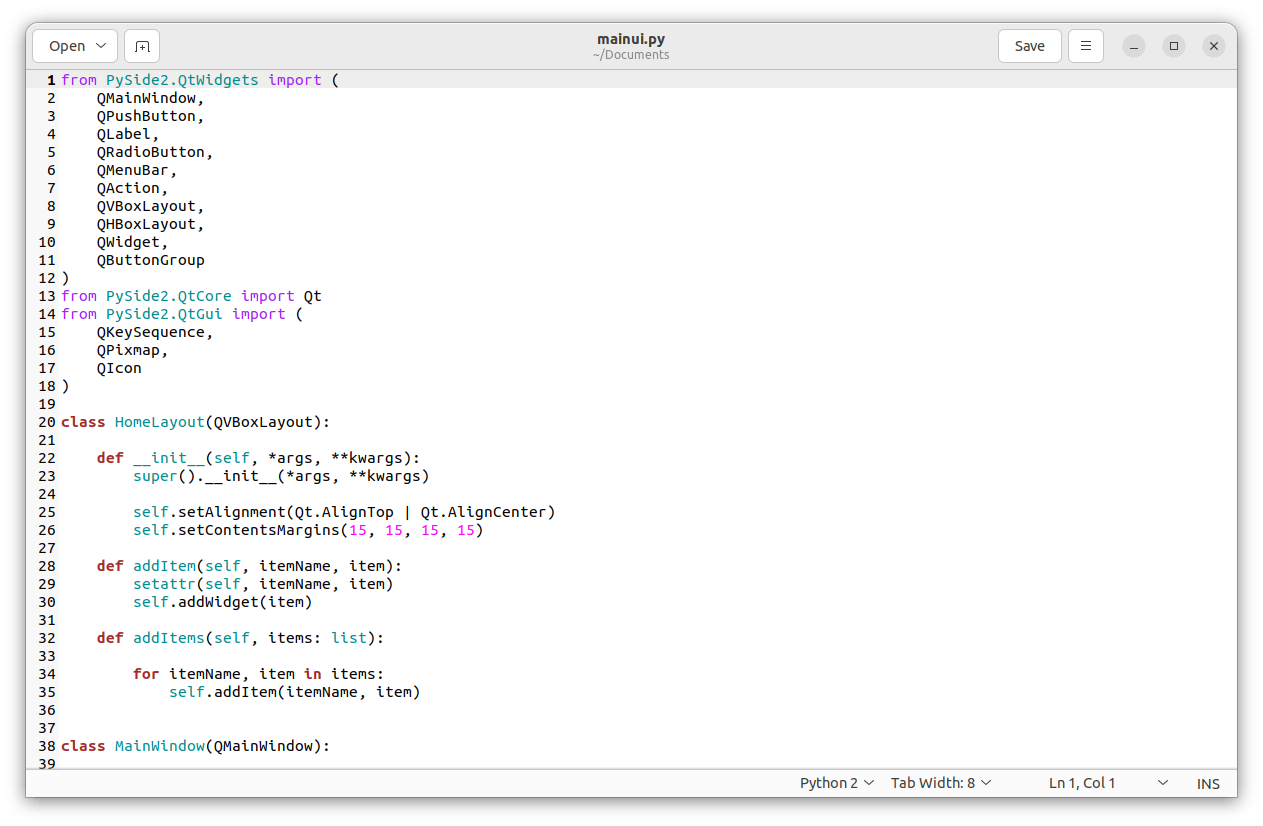
Task: Click the mainui.py title in header
Action: [x=630, y=40]
